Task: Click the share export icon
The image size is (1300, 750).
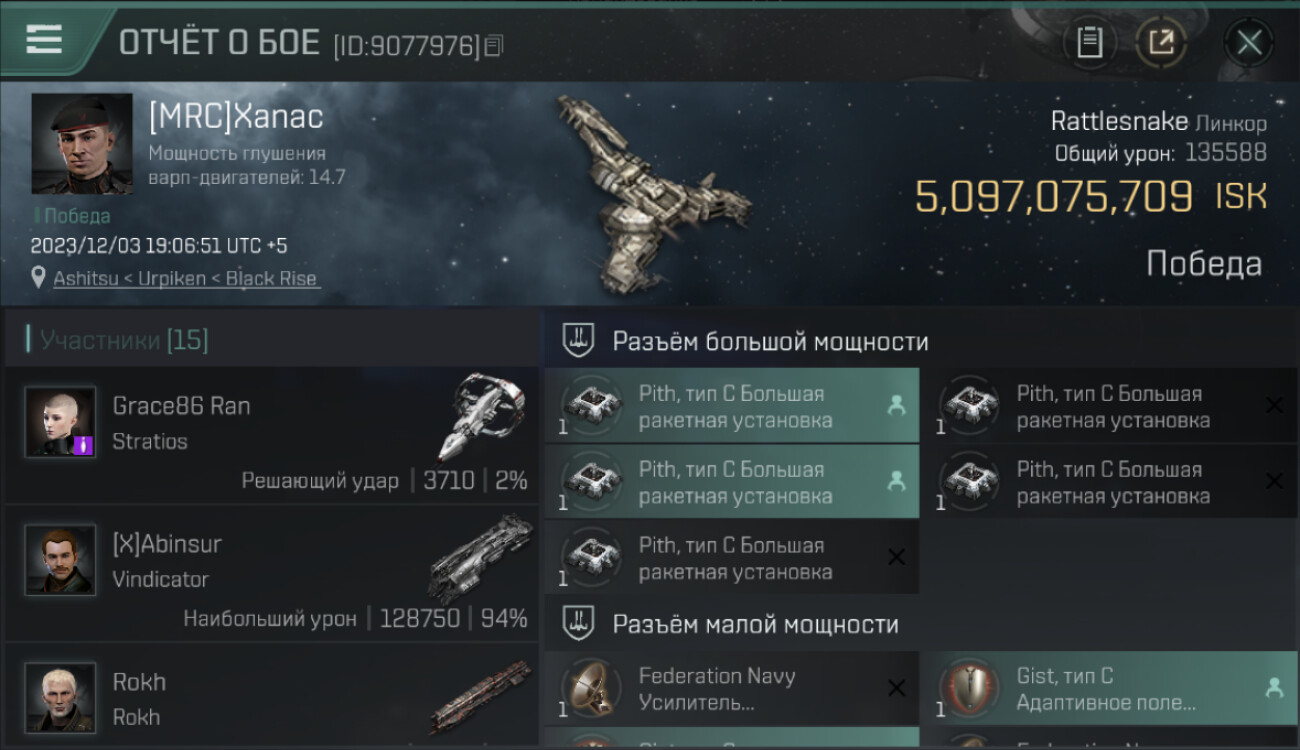Action: (1161, 42)
